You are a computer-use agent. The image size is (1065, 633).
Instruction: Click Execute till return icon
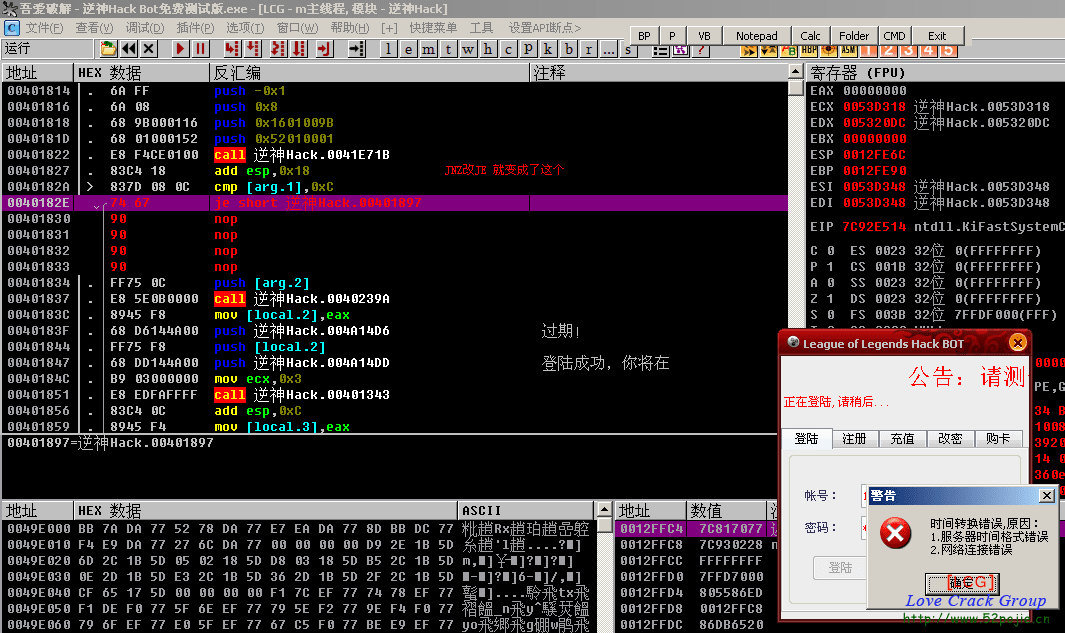pos(324,49)
